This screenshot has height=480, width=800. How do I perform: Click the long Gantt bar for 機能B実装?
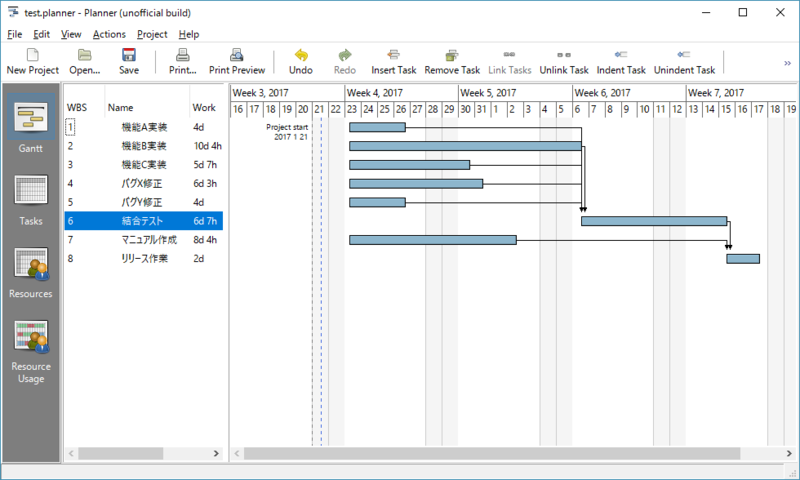pyautogui.click(x=465, y=146)
